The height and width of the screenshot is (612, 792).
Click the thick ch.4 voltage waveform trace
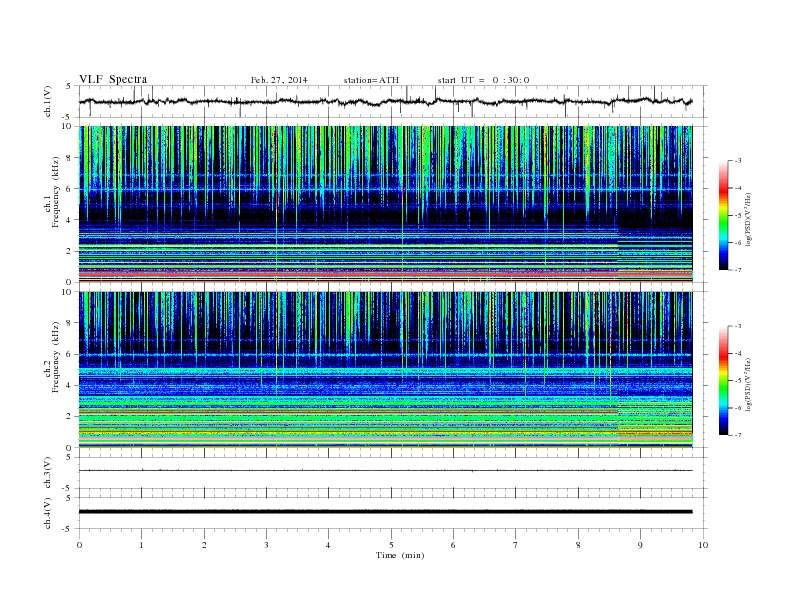click(385, 512)
